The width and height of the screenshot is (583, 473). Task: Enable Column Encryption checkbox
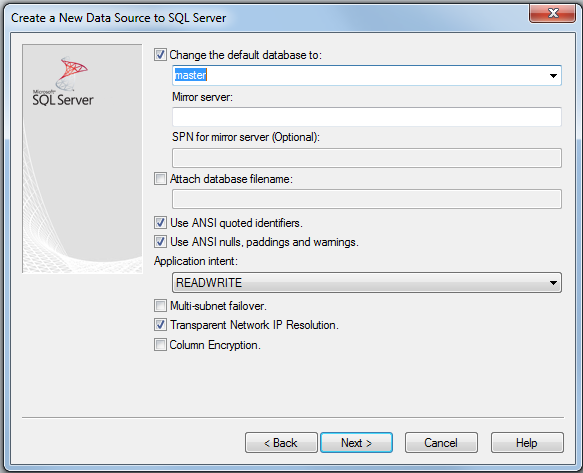pyautogui.click(x=160, y=345)
